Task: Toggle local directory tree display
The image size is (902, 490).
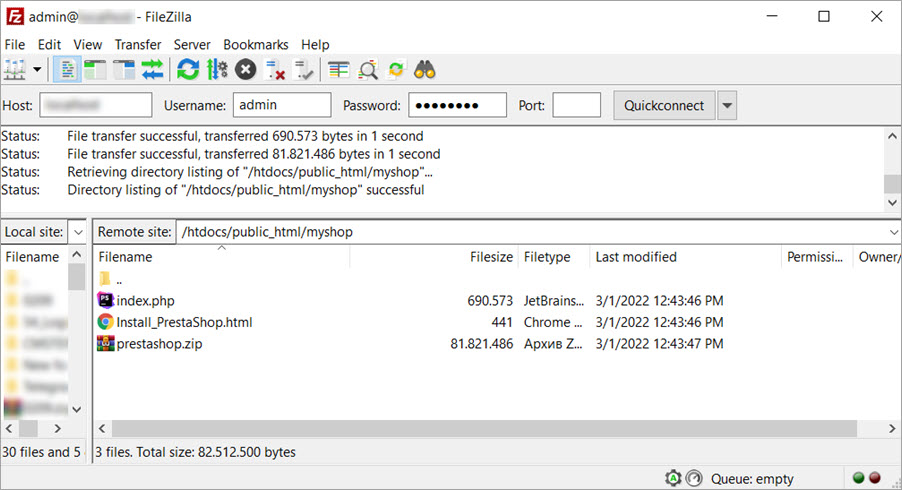Action: 95,70
